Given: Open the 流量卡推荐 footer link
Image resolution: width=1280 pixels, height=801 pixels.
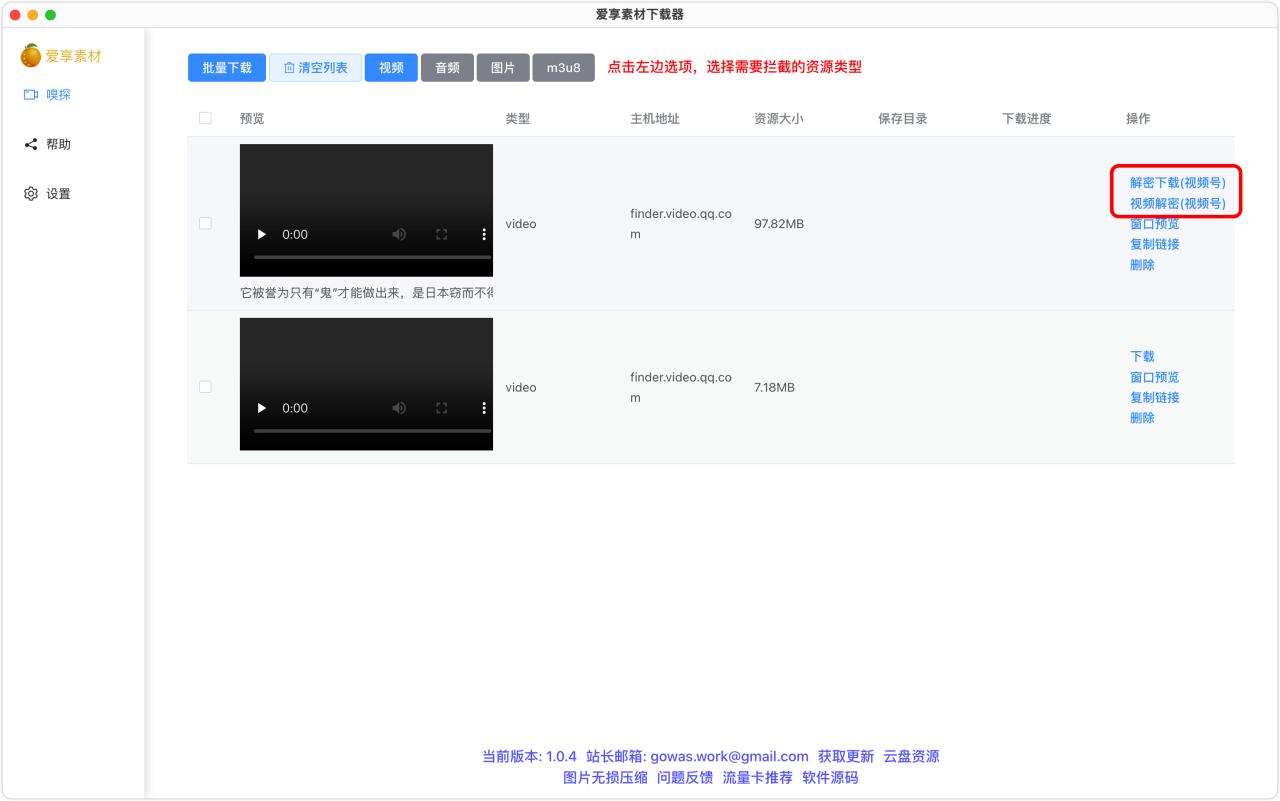Looking at the screenshot, I should (757, 777).
